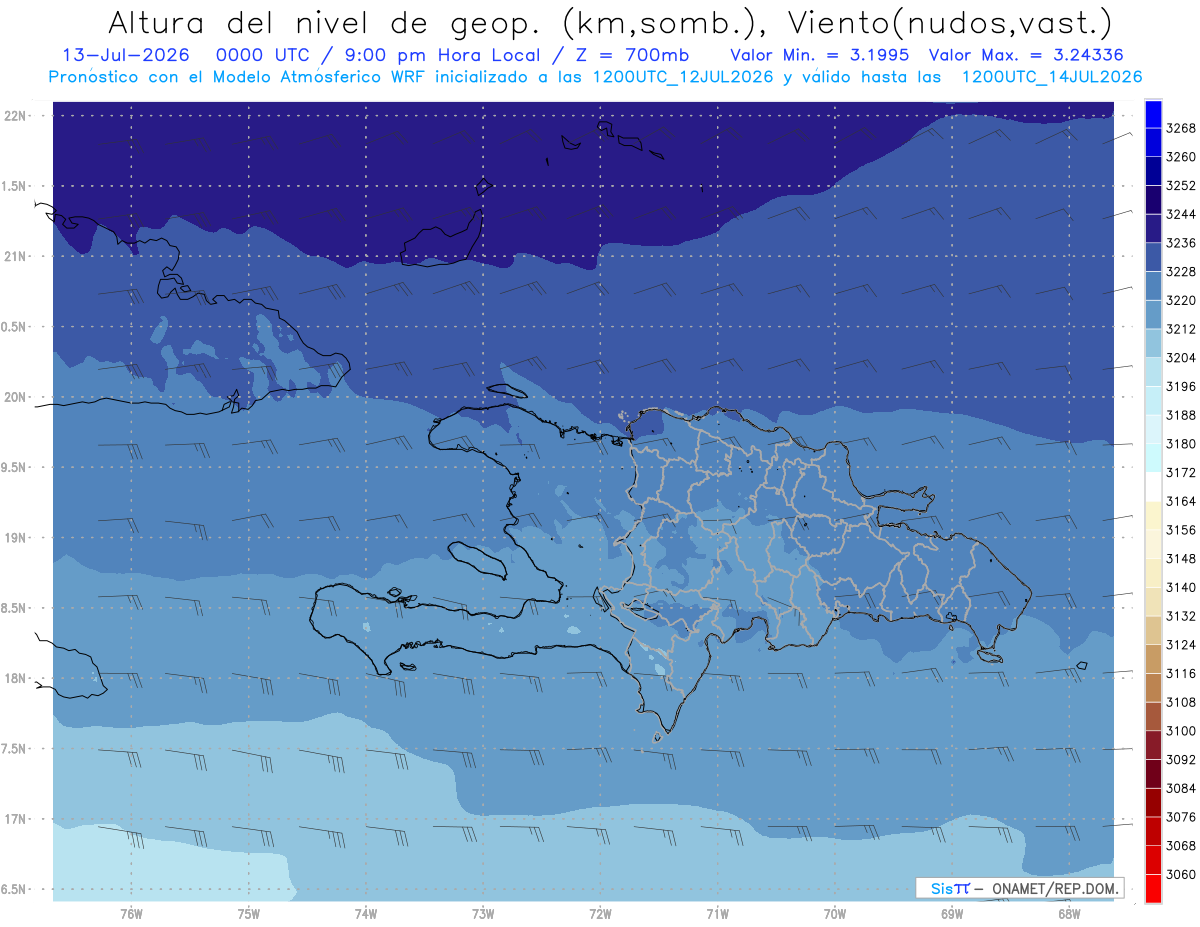Click longitude label '68W'

(1069, 914)
